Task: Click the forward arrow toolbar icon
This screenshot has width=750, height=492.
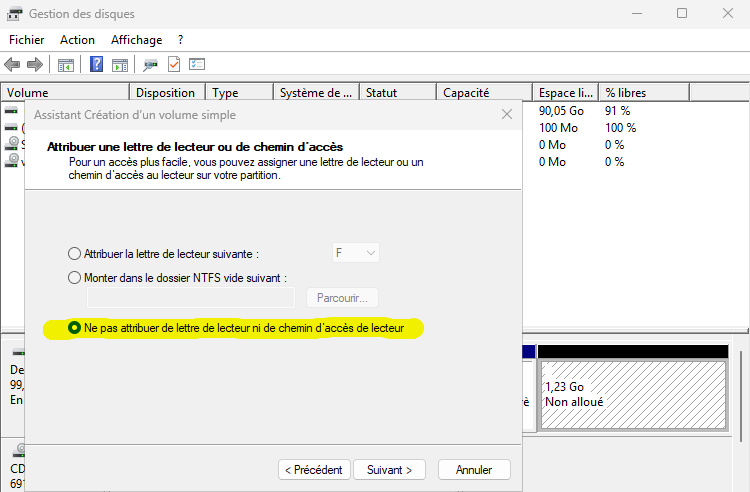Action: click(34, 65)
